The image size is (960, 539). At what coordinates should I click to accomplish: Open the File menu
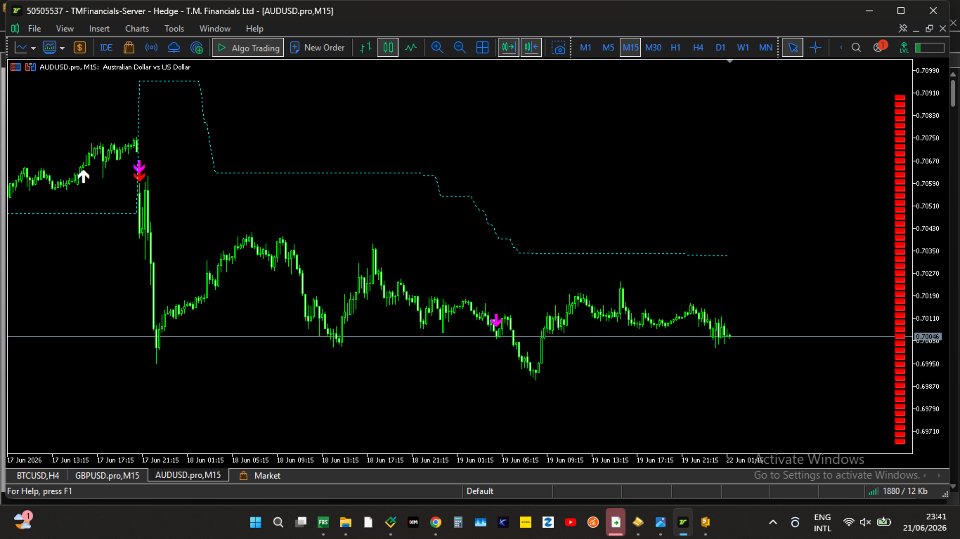[34, 29]
